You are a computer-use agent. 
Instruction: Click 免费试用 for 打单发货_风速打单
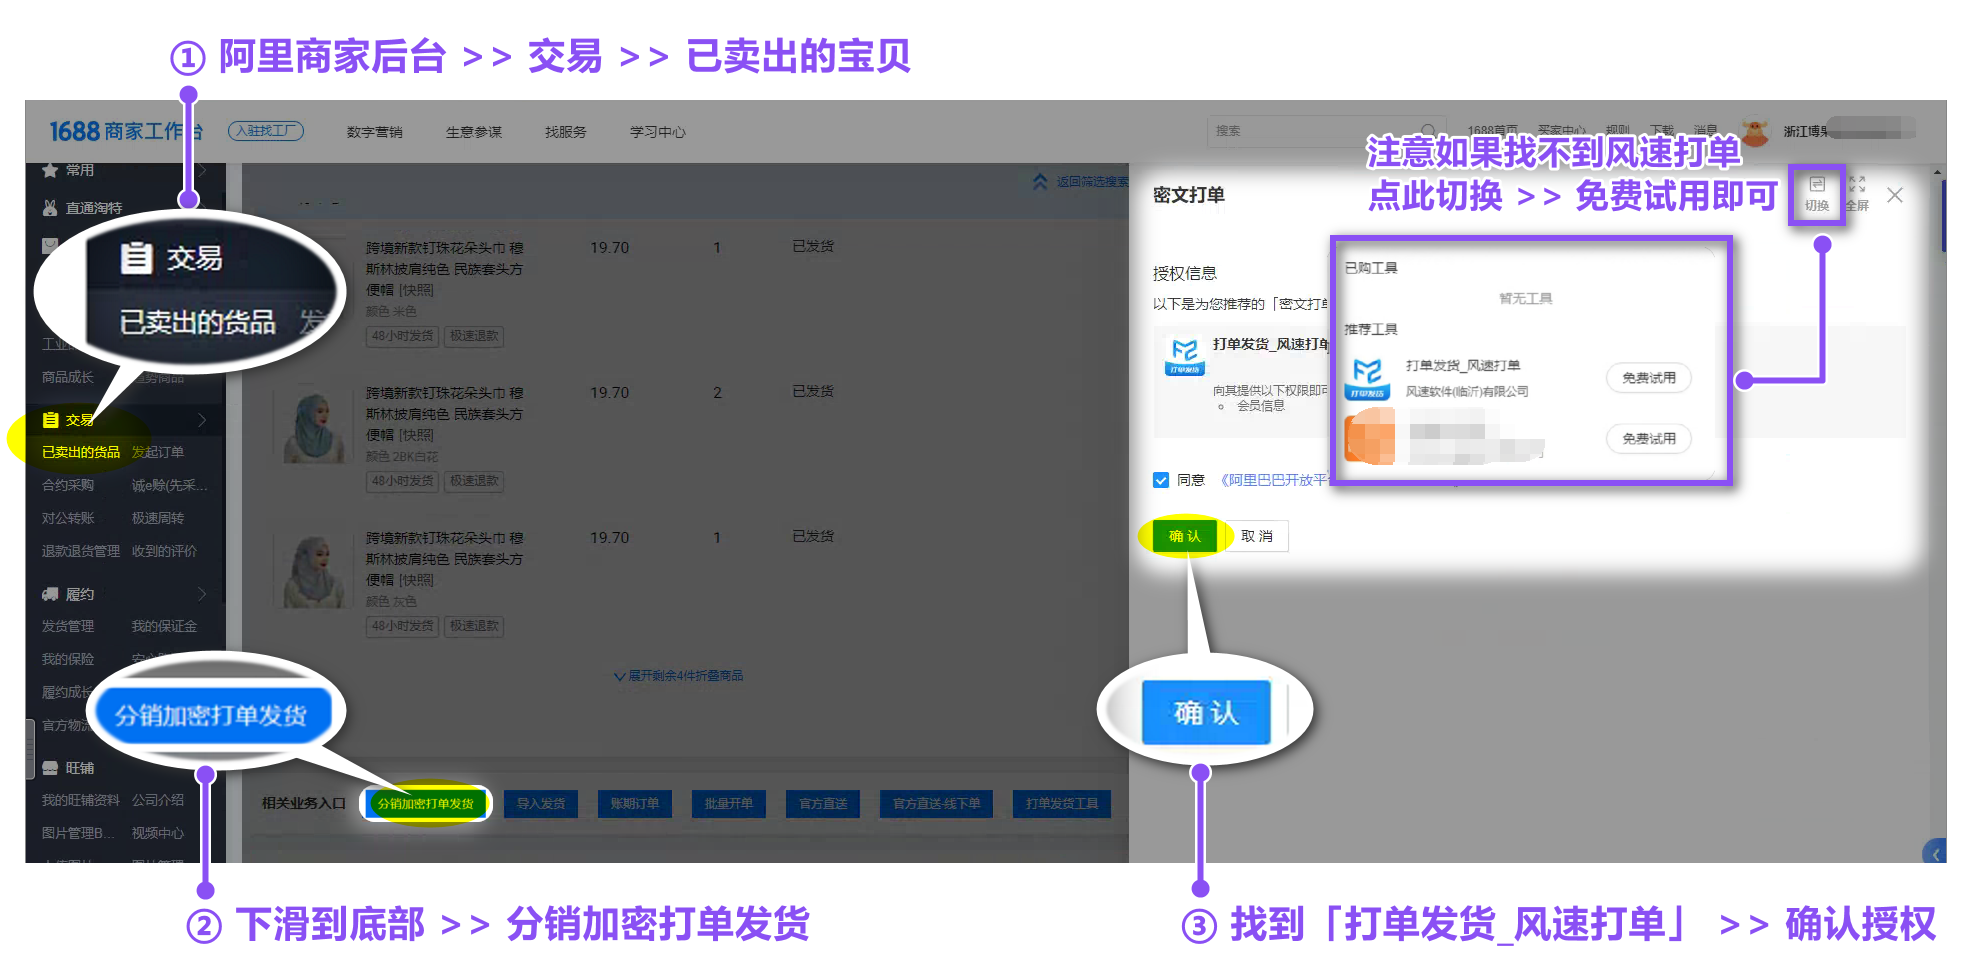[x=1649, y=378]
